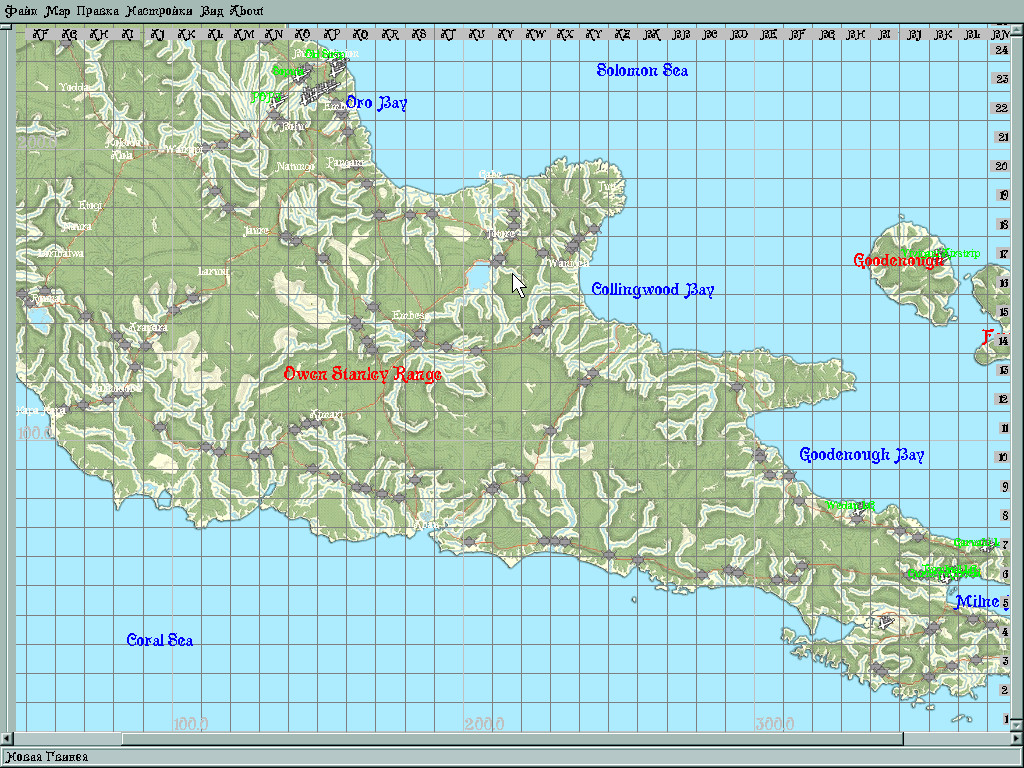This screenshot has height=768, width=1024.
Task: Select the bridge icon under the KG column header
Action: click(x=66, y=43)
